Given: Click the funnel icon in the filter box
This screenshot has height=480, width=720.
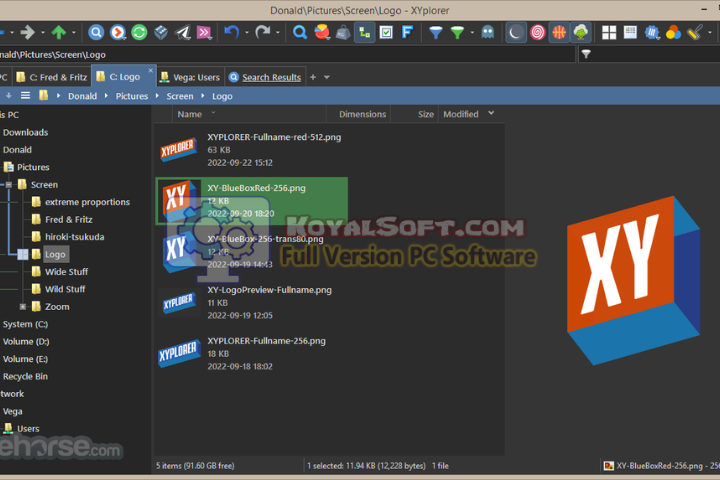Looking at the screenshot, I should (x=586, y=54).
